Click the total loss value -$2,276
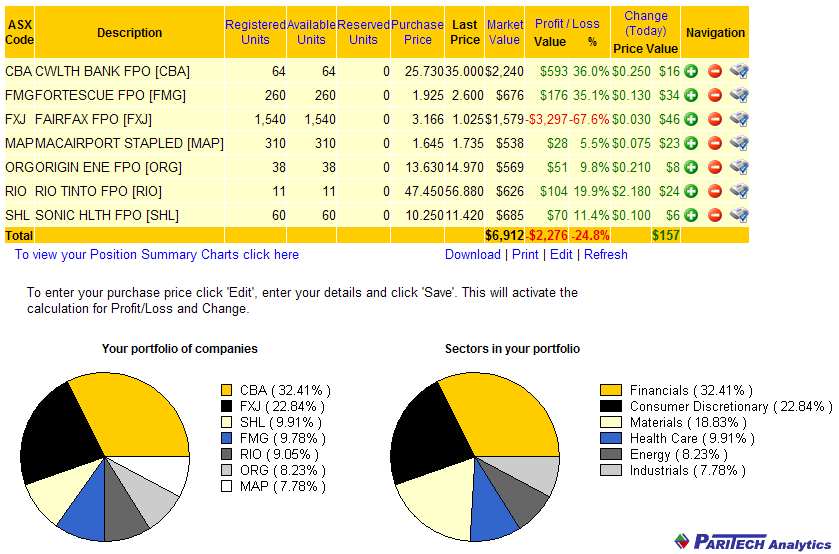Image resolution: width=839 pixels, height=554 pixels. pyautogui.click(x=546, y=235)
